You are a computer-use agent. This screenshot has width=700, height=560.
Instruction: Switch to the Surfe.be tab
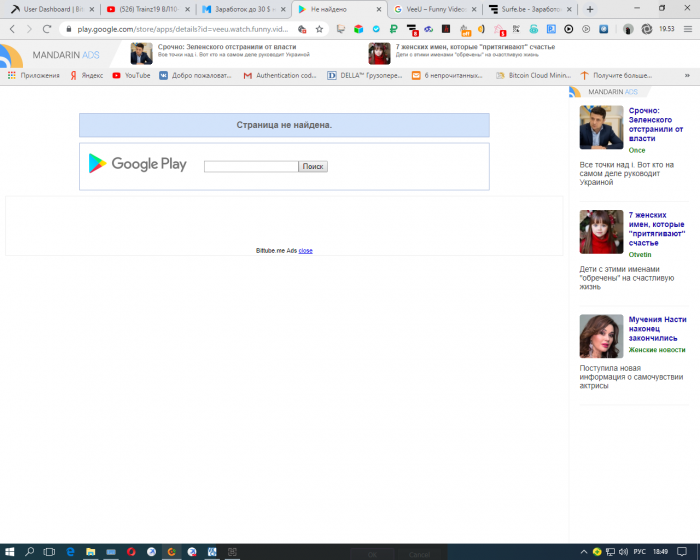tap(530, 9)
